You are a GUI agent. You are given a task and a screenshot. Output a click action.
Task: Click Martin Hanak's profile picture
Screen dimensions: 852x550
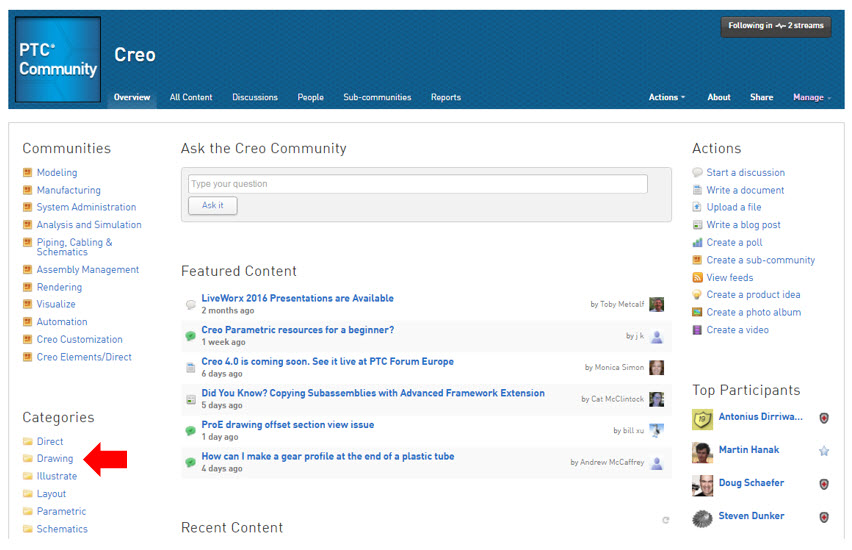(702, 452)
